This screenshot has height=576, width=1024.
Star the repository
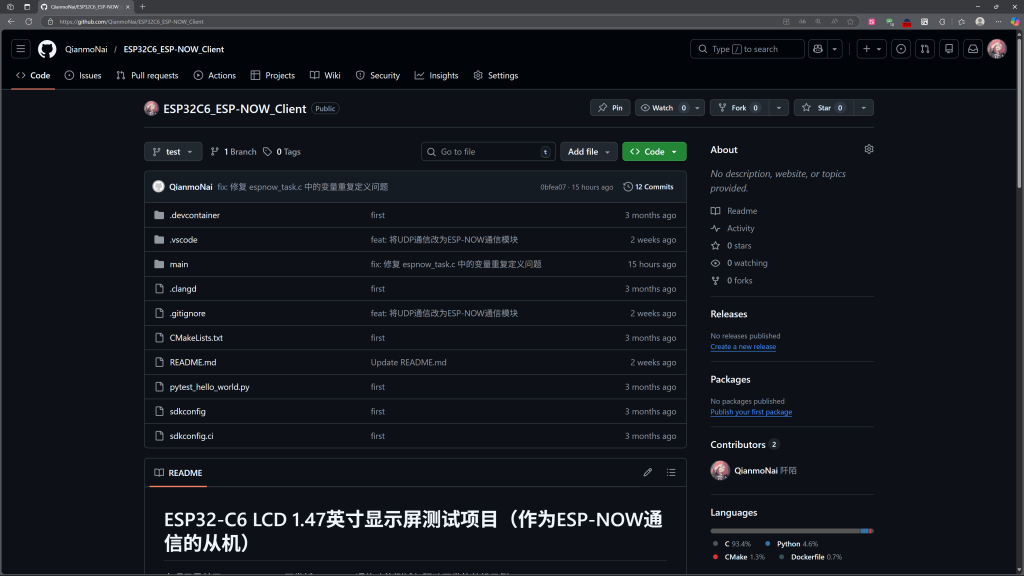tap(824, 108)
